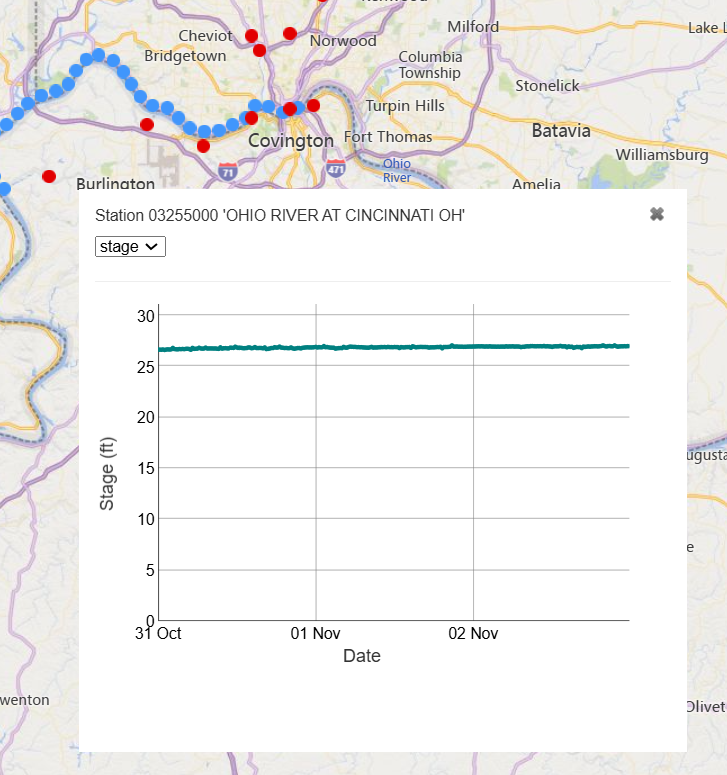Viewport: 727px width, 775px height.
Task: Click the red station marker beside the Cheviot label
Action: click(251, 36)
